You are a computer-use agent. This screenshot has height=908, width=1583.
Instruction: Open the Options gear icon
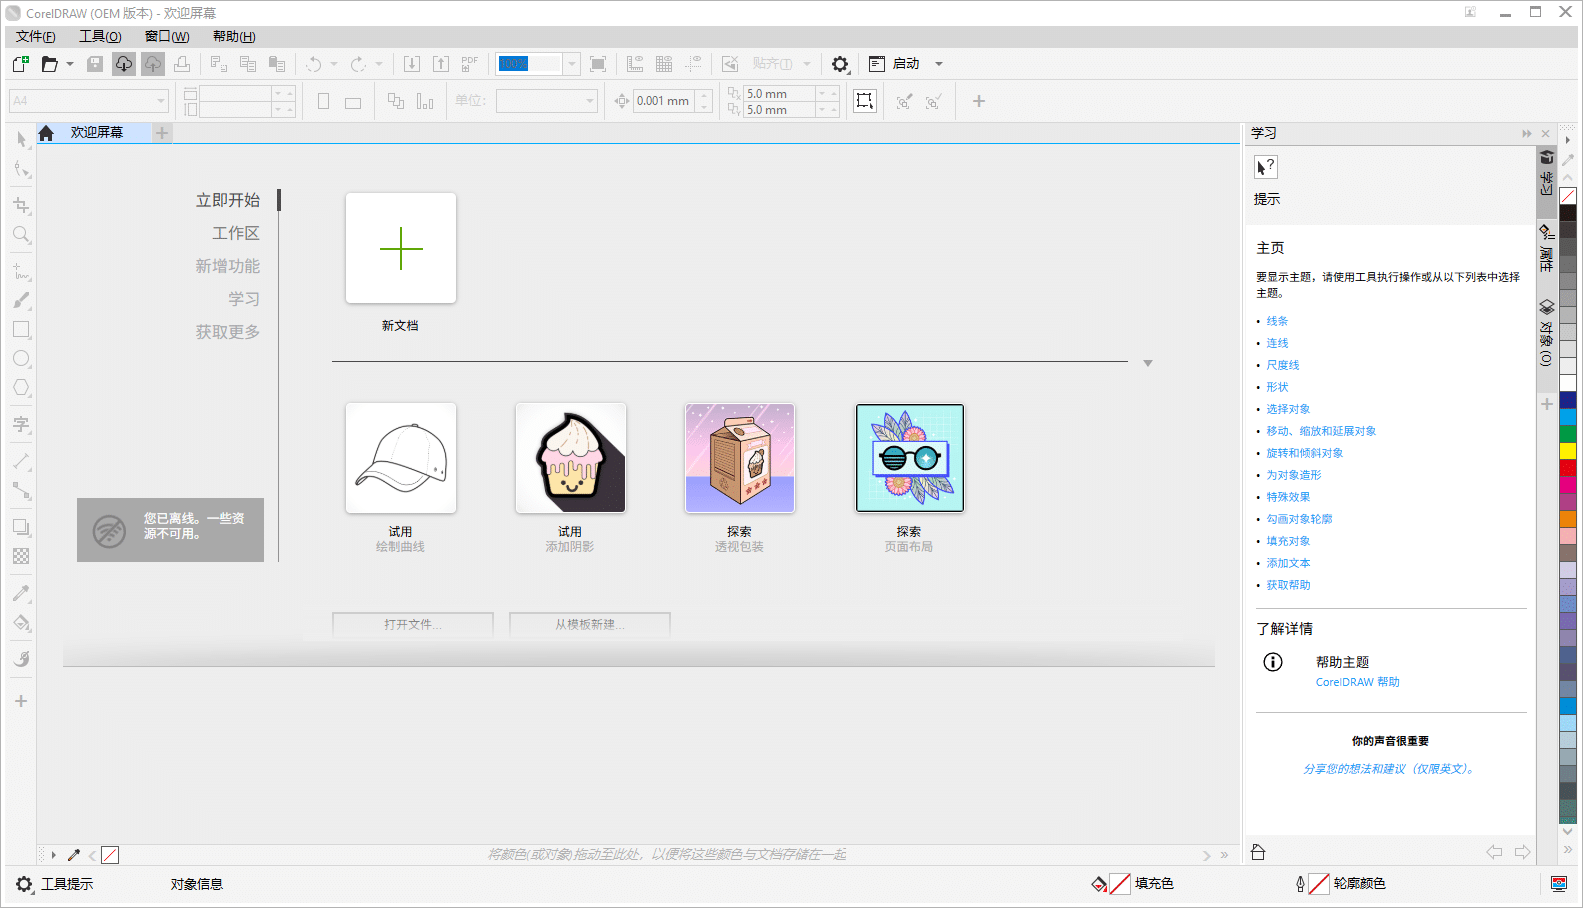(x=840, y=64)
